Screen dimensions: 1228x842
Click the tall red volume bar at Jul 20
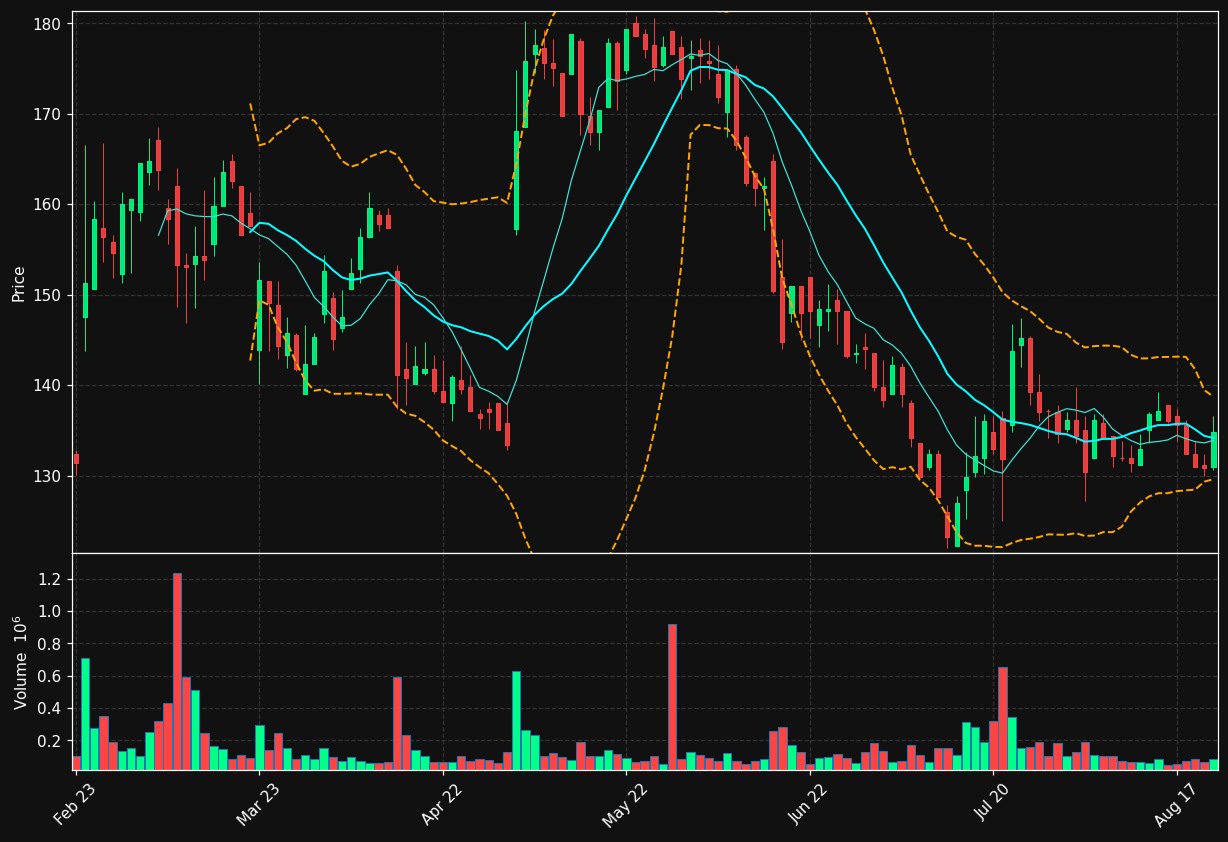(x=1002, y=718)
